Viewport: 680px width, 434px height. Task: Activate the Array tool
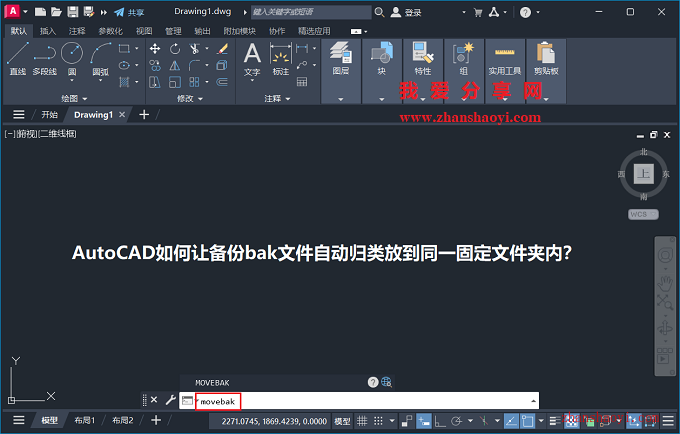pos(194,82)
